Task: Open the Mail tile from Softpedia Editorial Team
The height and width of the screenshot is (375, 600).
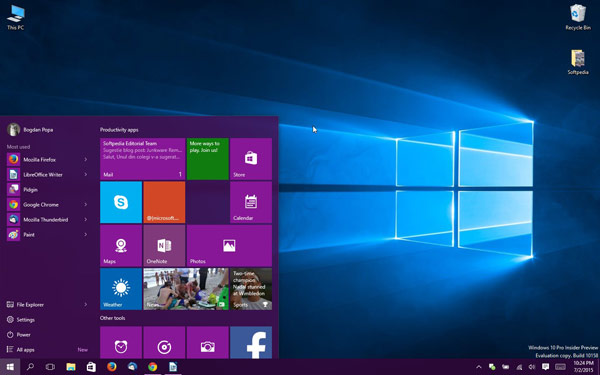Action: click(x=142, y=159)
